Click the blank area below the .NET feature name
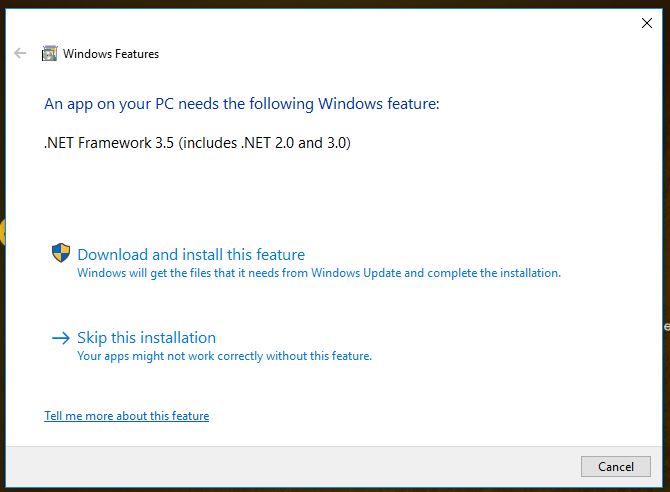 point(300,195)
